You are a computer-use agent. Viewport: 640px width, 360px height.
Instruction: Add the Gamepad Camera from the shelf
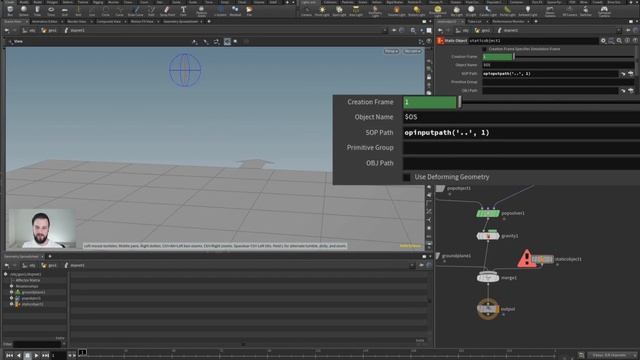(x=604, y=11)
